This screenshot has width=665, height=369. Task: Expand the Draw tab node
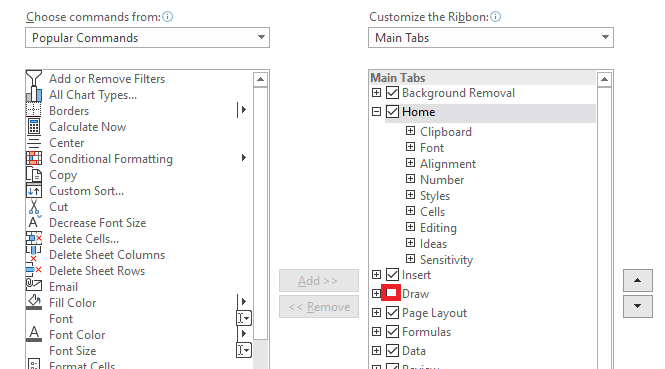(x=376, y=293)
